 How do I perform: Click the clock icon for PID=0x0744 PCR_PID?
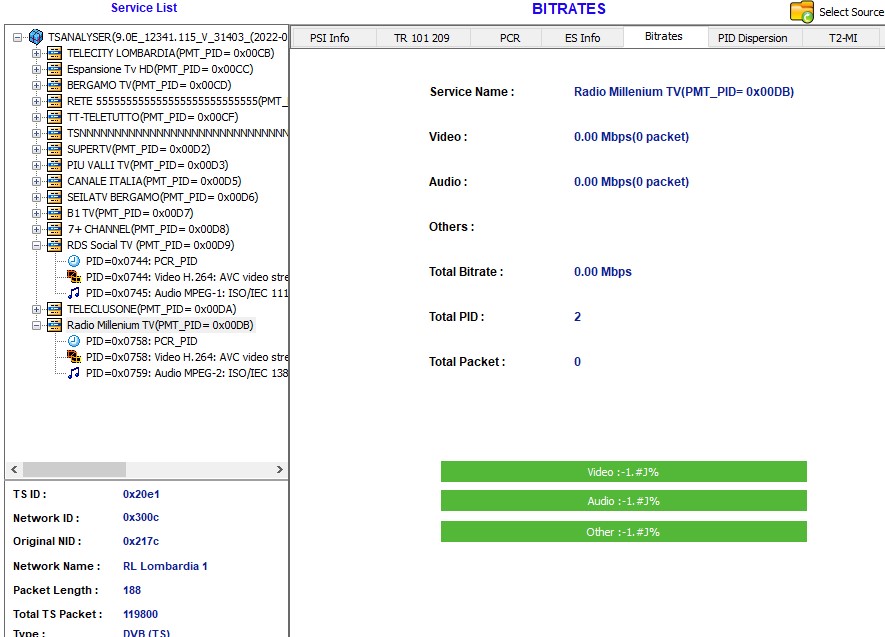pos(74,261)
